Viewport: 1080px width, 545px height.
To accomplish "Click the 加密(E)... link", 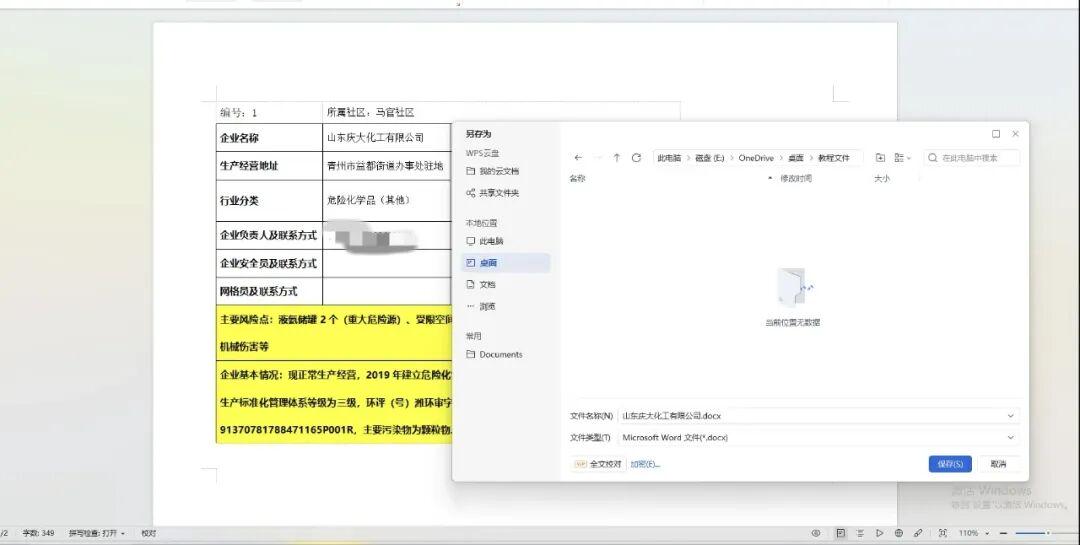I will 645,464.
